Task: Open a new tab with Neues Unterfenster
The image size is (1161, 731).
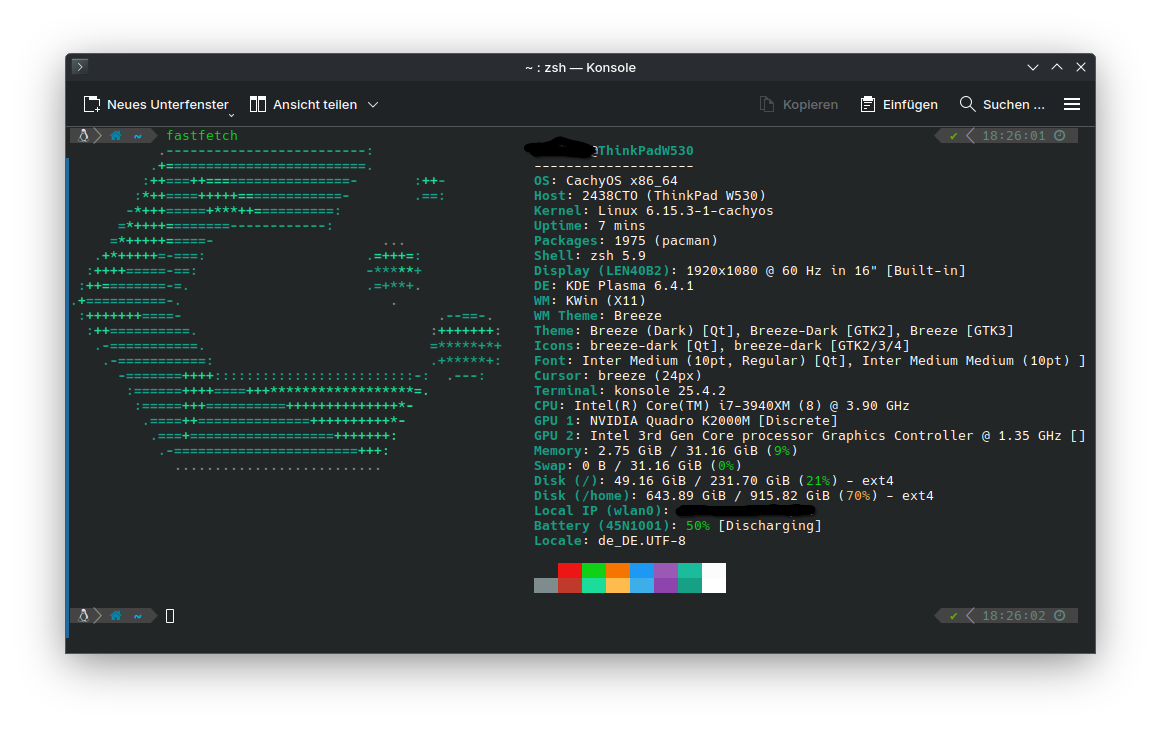Action: [156, 104]
